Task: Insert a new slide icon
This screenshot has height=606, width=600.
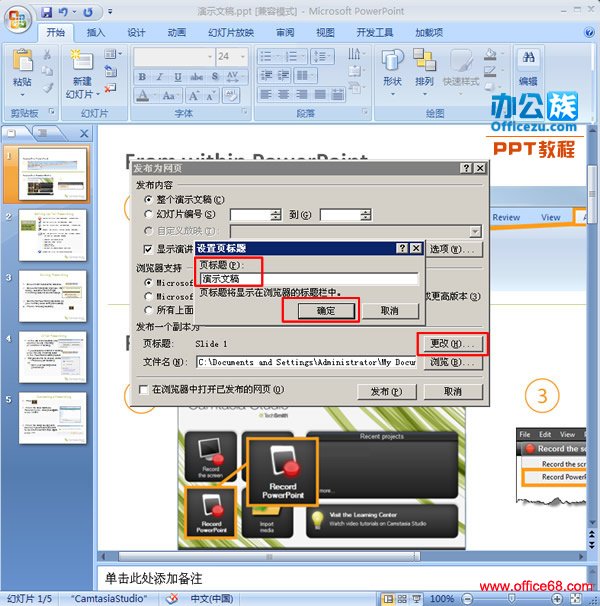Action: tap(82, 60)
